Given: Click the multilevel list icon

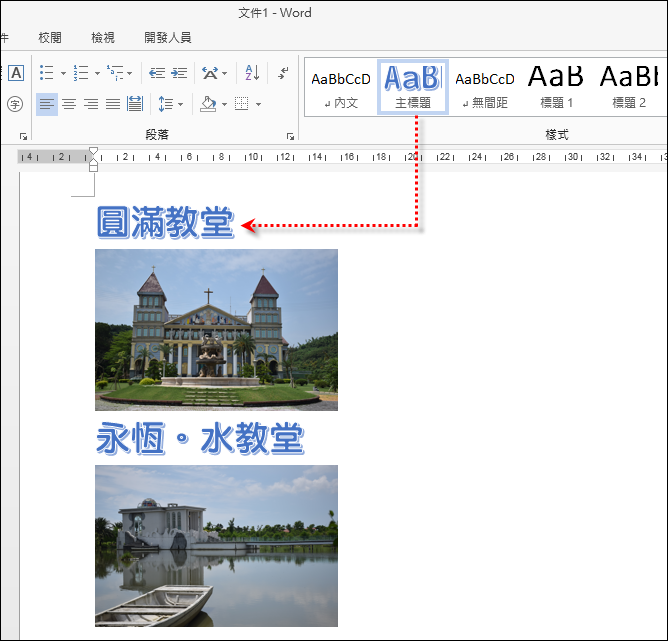Looking at the screenshot, I should [x=115, y=73].
